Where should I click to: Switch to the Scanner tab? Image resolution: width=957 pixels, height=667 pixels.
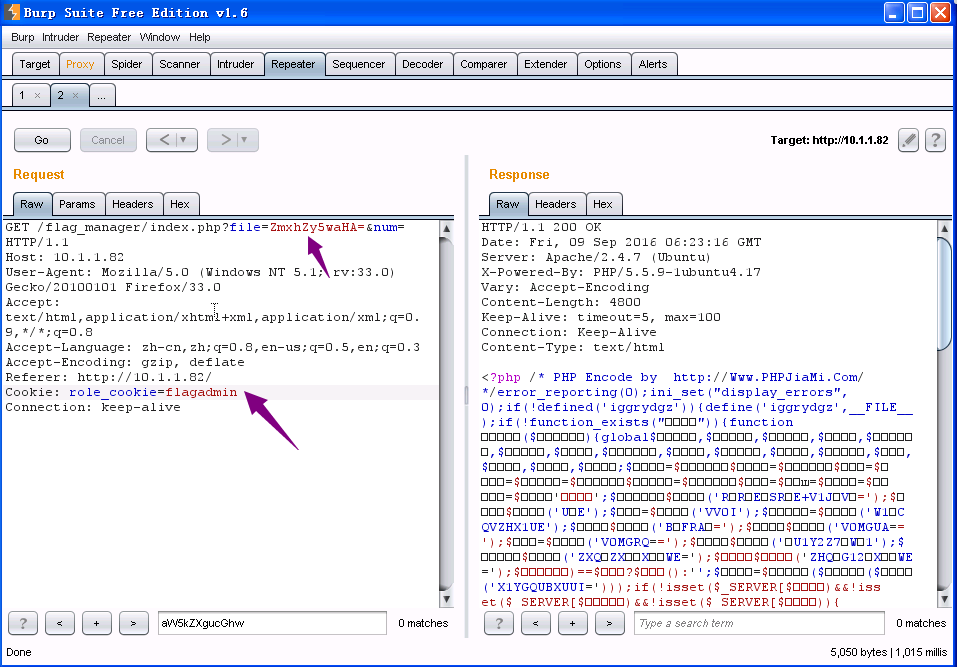click(179, 64)
